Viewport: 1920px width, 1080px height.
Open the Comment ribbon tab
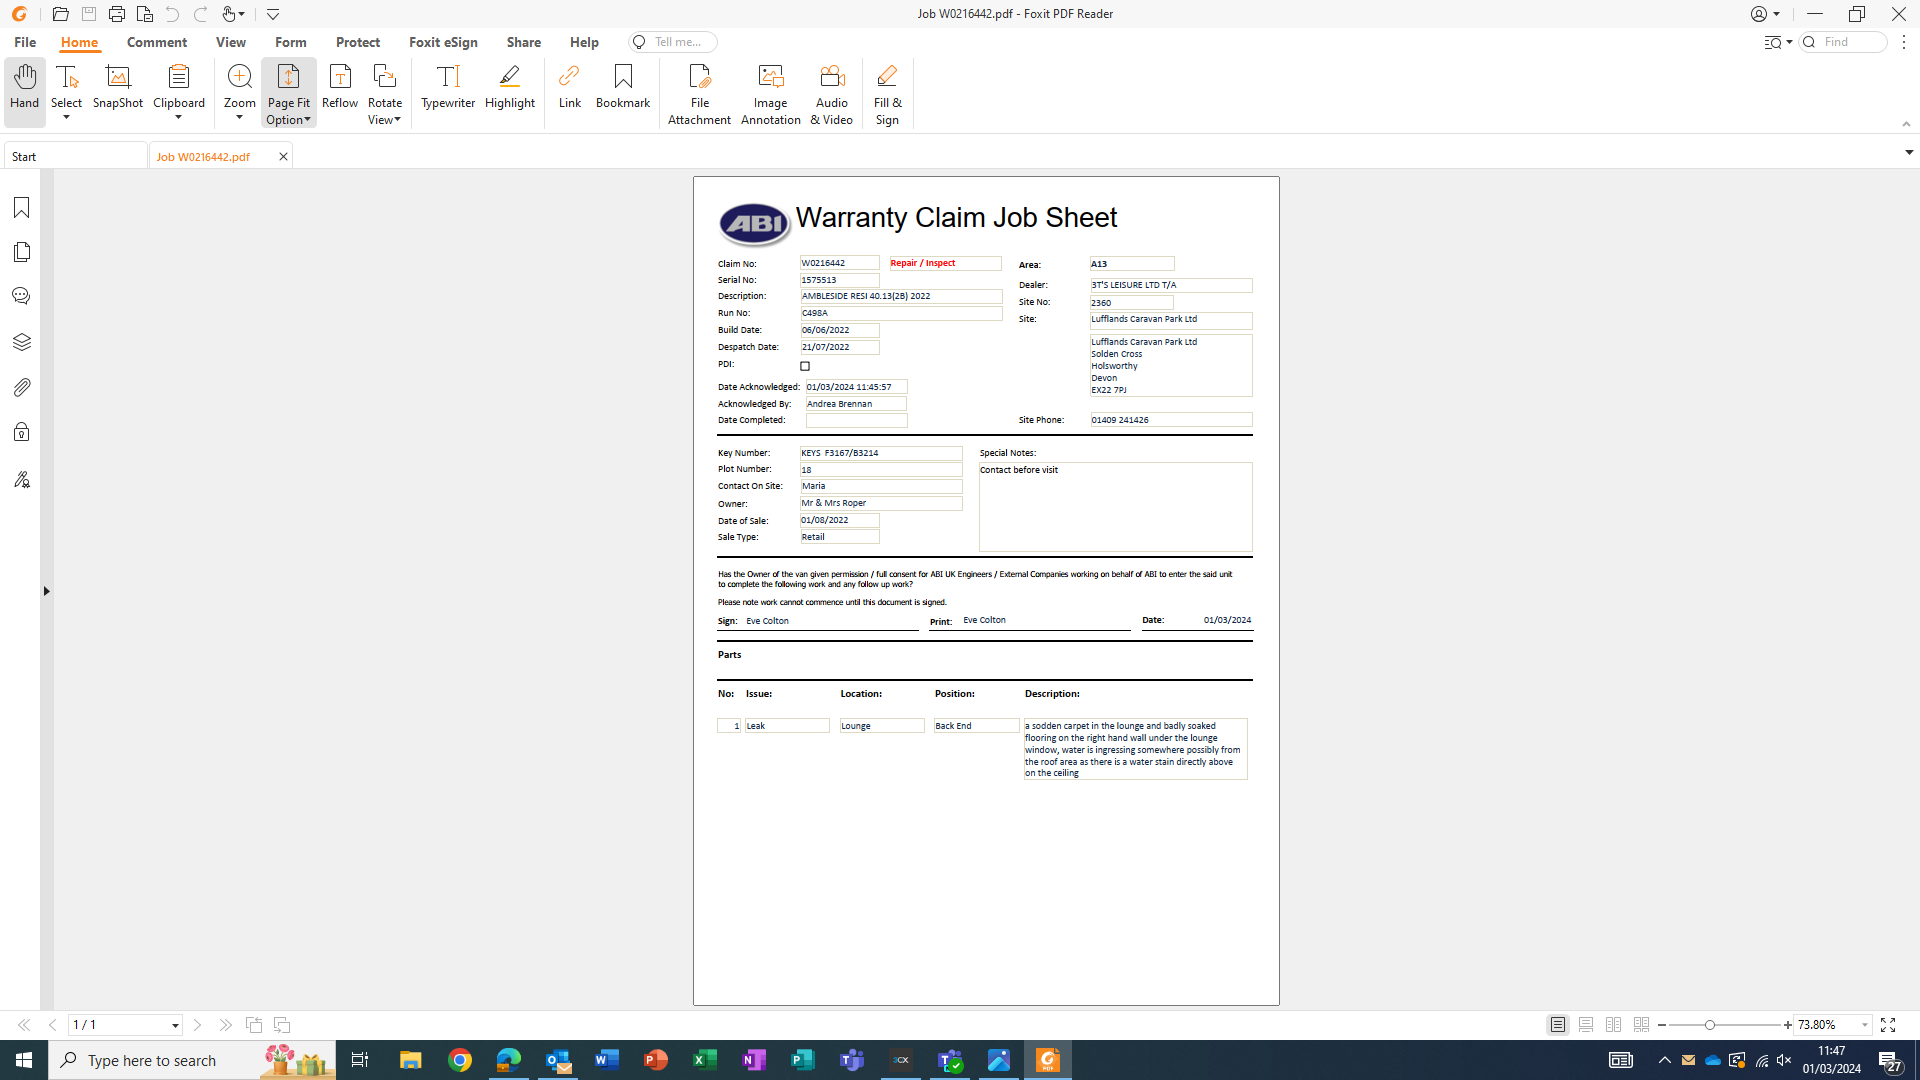157,42
